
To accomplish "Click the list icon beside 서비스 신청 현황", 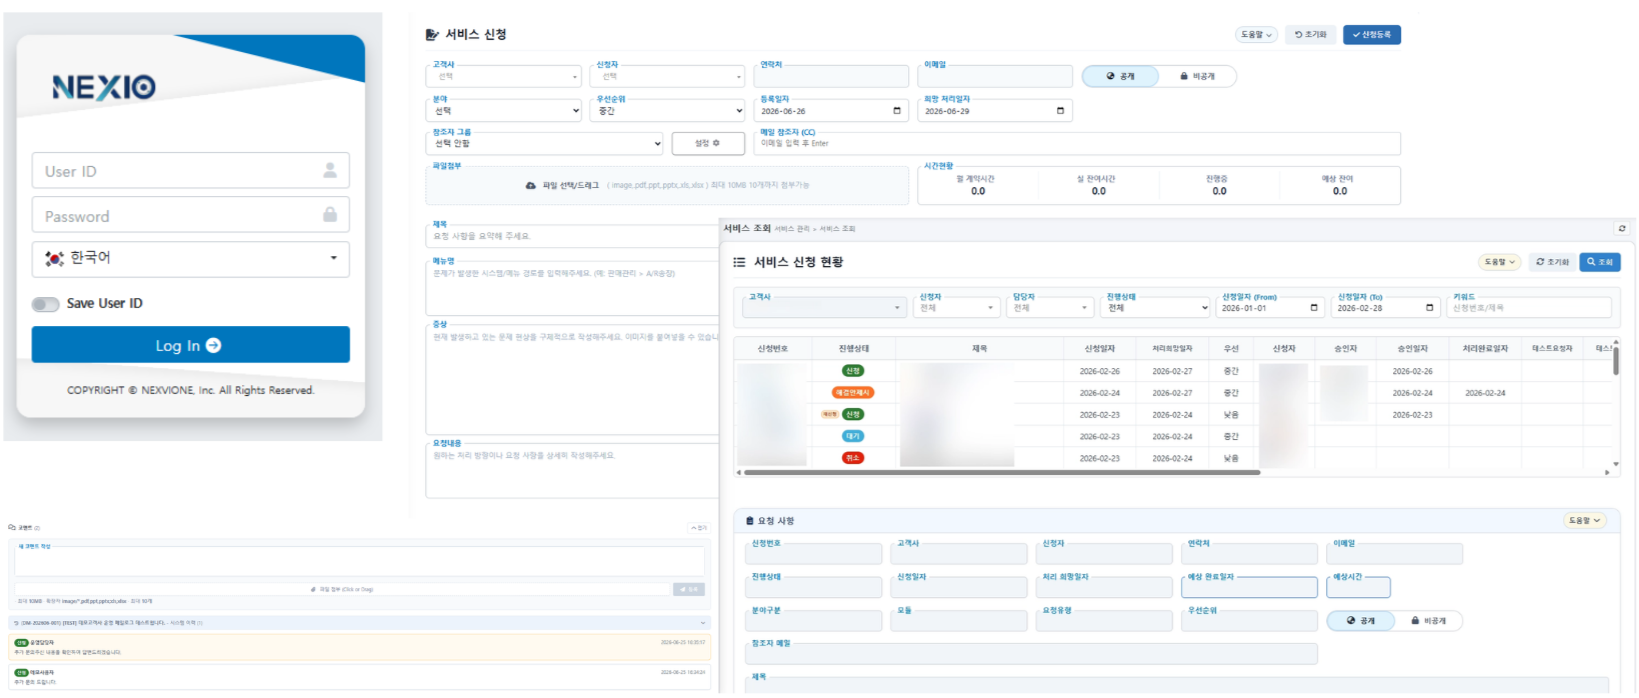I will click(739, 262).
